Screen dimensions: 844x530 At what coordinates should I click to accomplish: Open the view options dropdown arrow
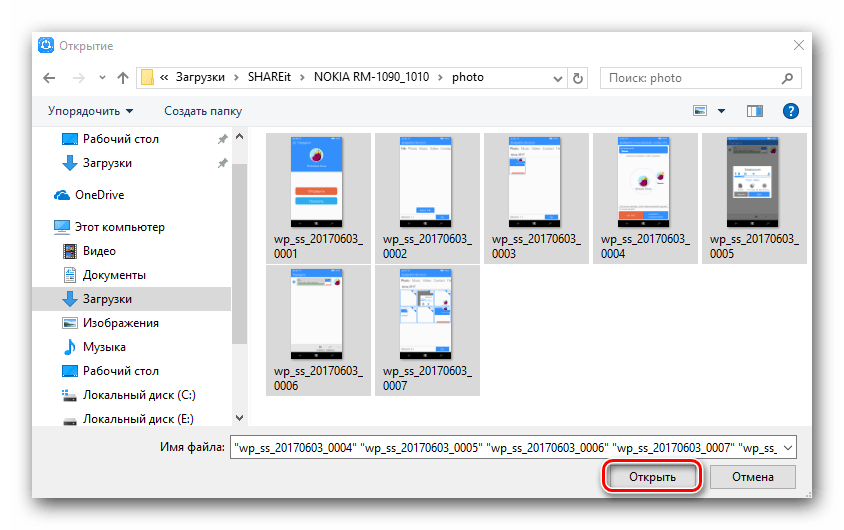[x=721, y=111]
